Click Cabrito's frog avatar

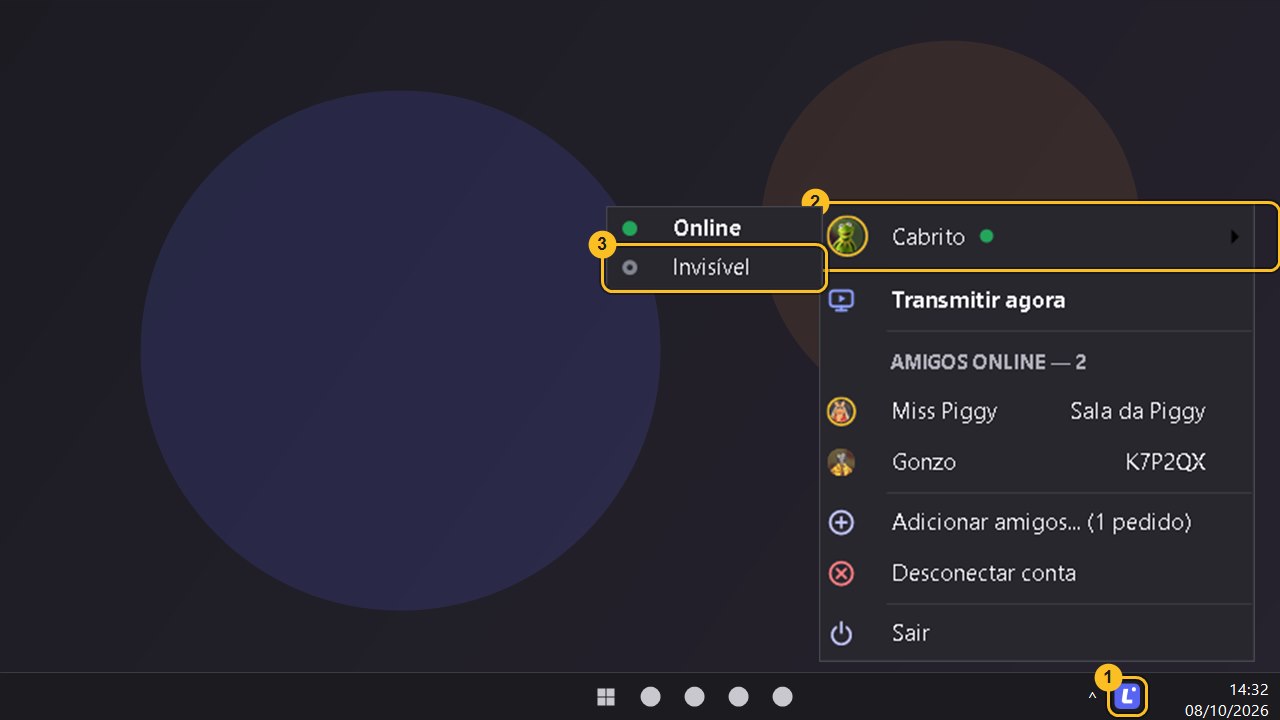point(847,237)
